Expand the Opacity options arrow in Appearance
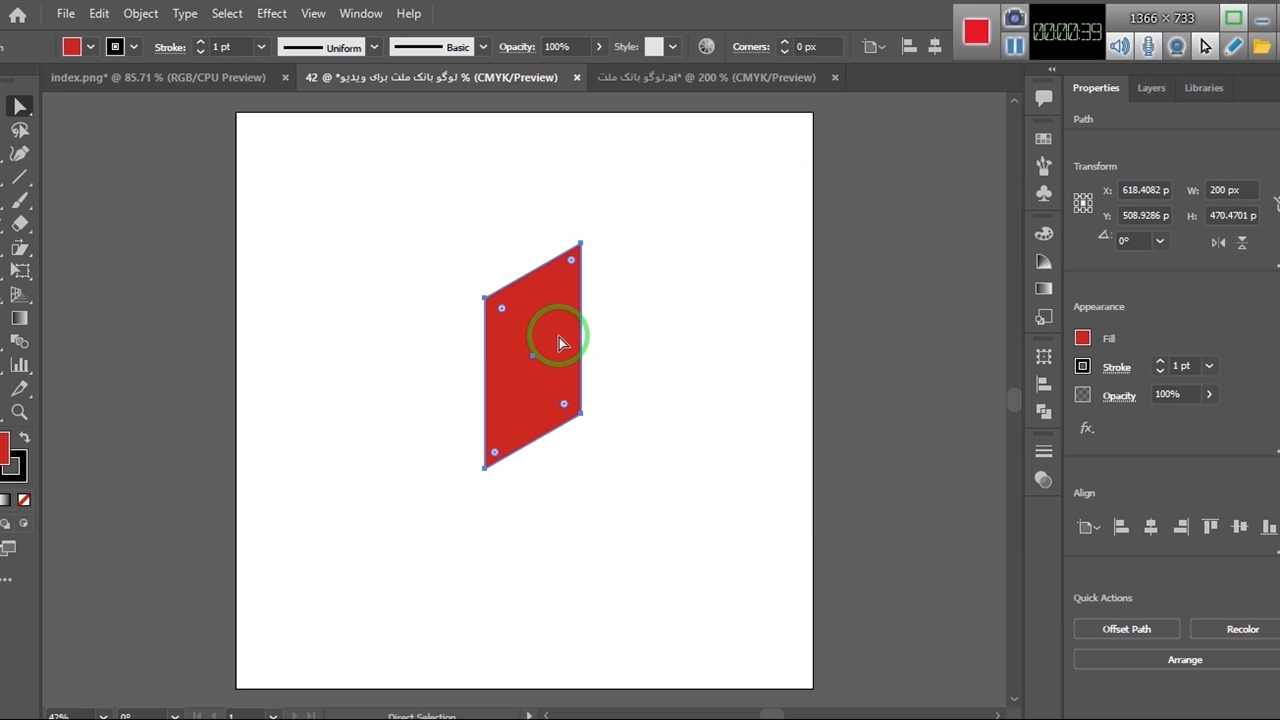The height and width of the screenshot is (720, 1280). coord(1209,395)
